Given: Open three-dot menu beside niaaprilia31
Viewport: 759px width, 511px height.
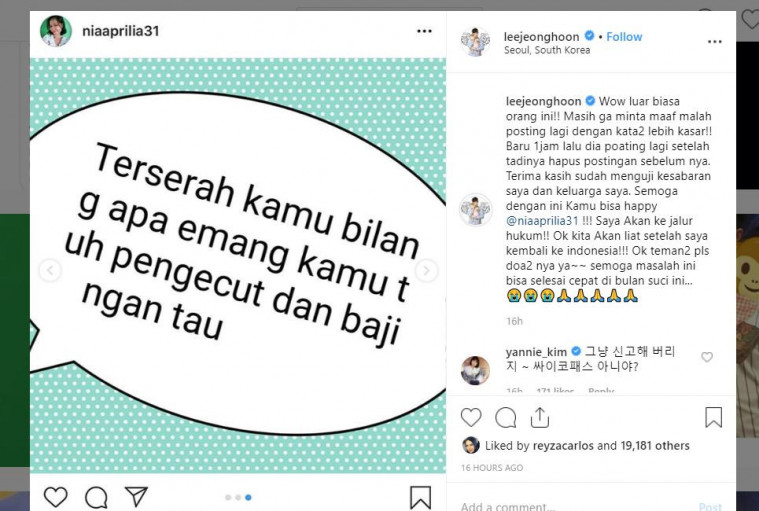Looking at the screenshot, I should 424,31.
